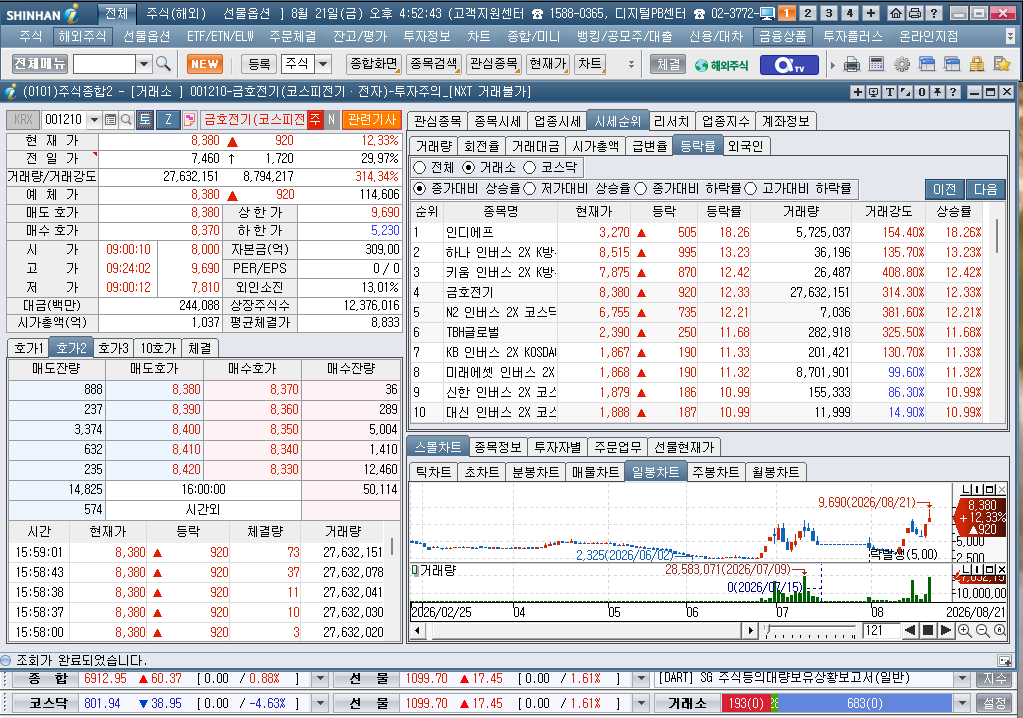Add a new virtual screen with plus button
The image size is (1023, 718).
coord(870,12)
